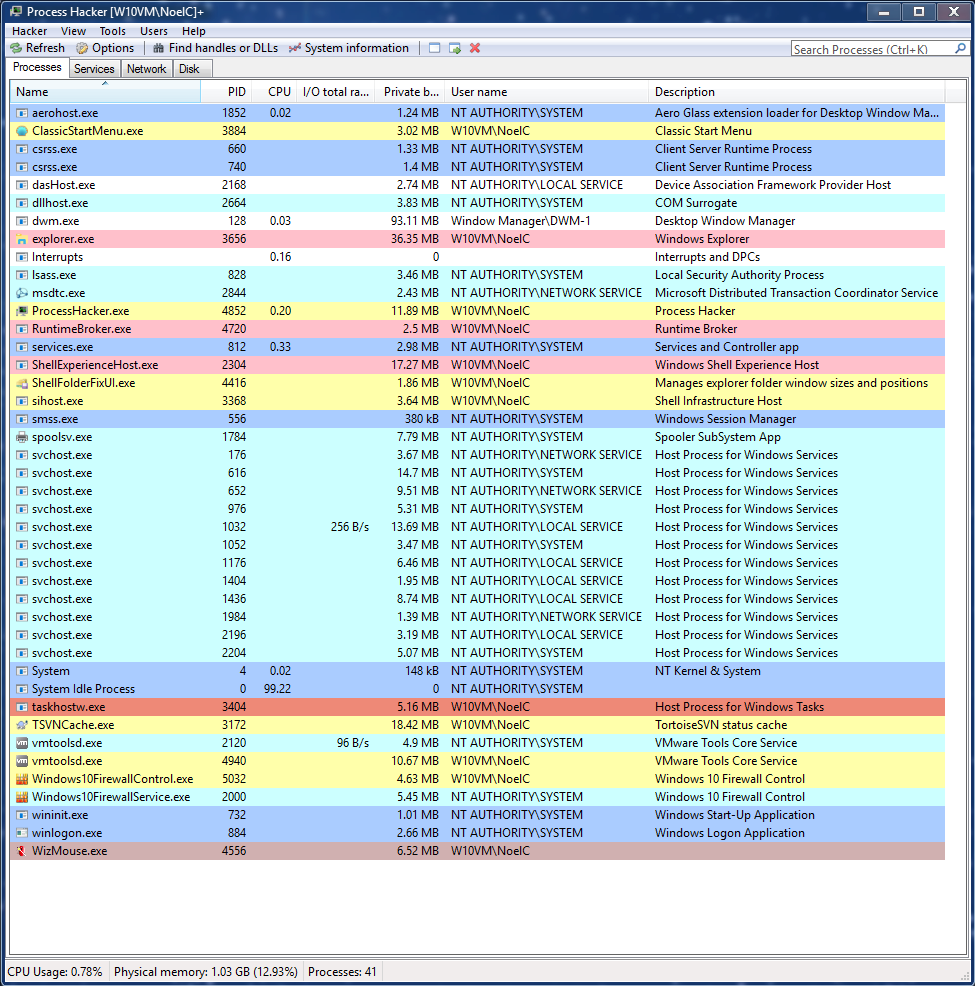The width and height of the screenshot is (975, 986).
Task: Open Options from the toolbar
Action: pos(105,48)
